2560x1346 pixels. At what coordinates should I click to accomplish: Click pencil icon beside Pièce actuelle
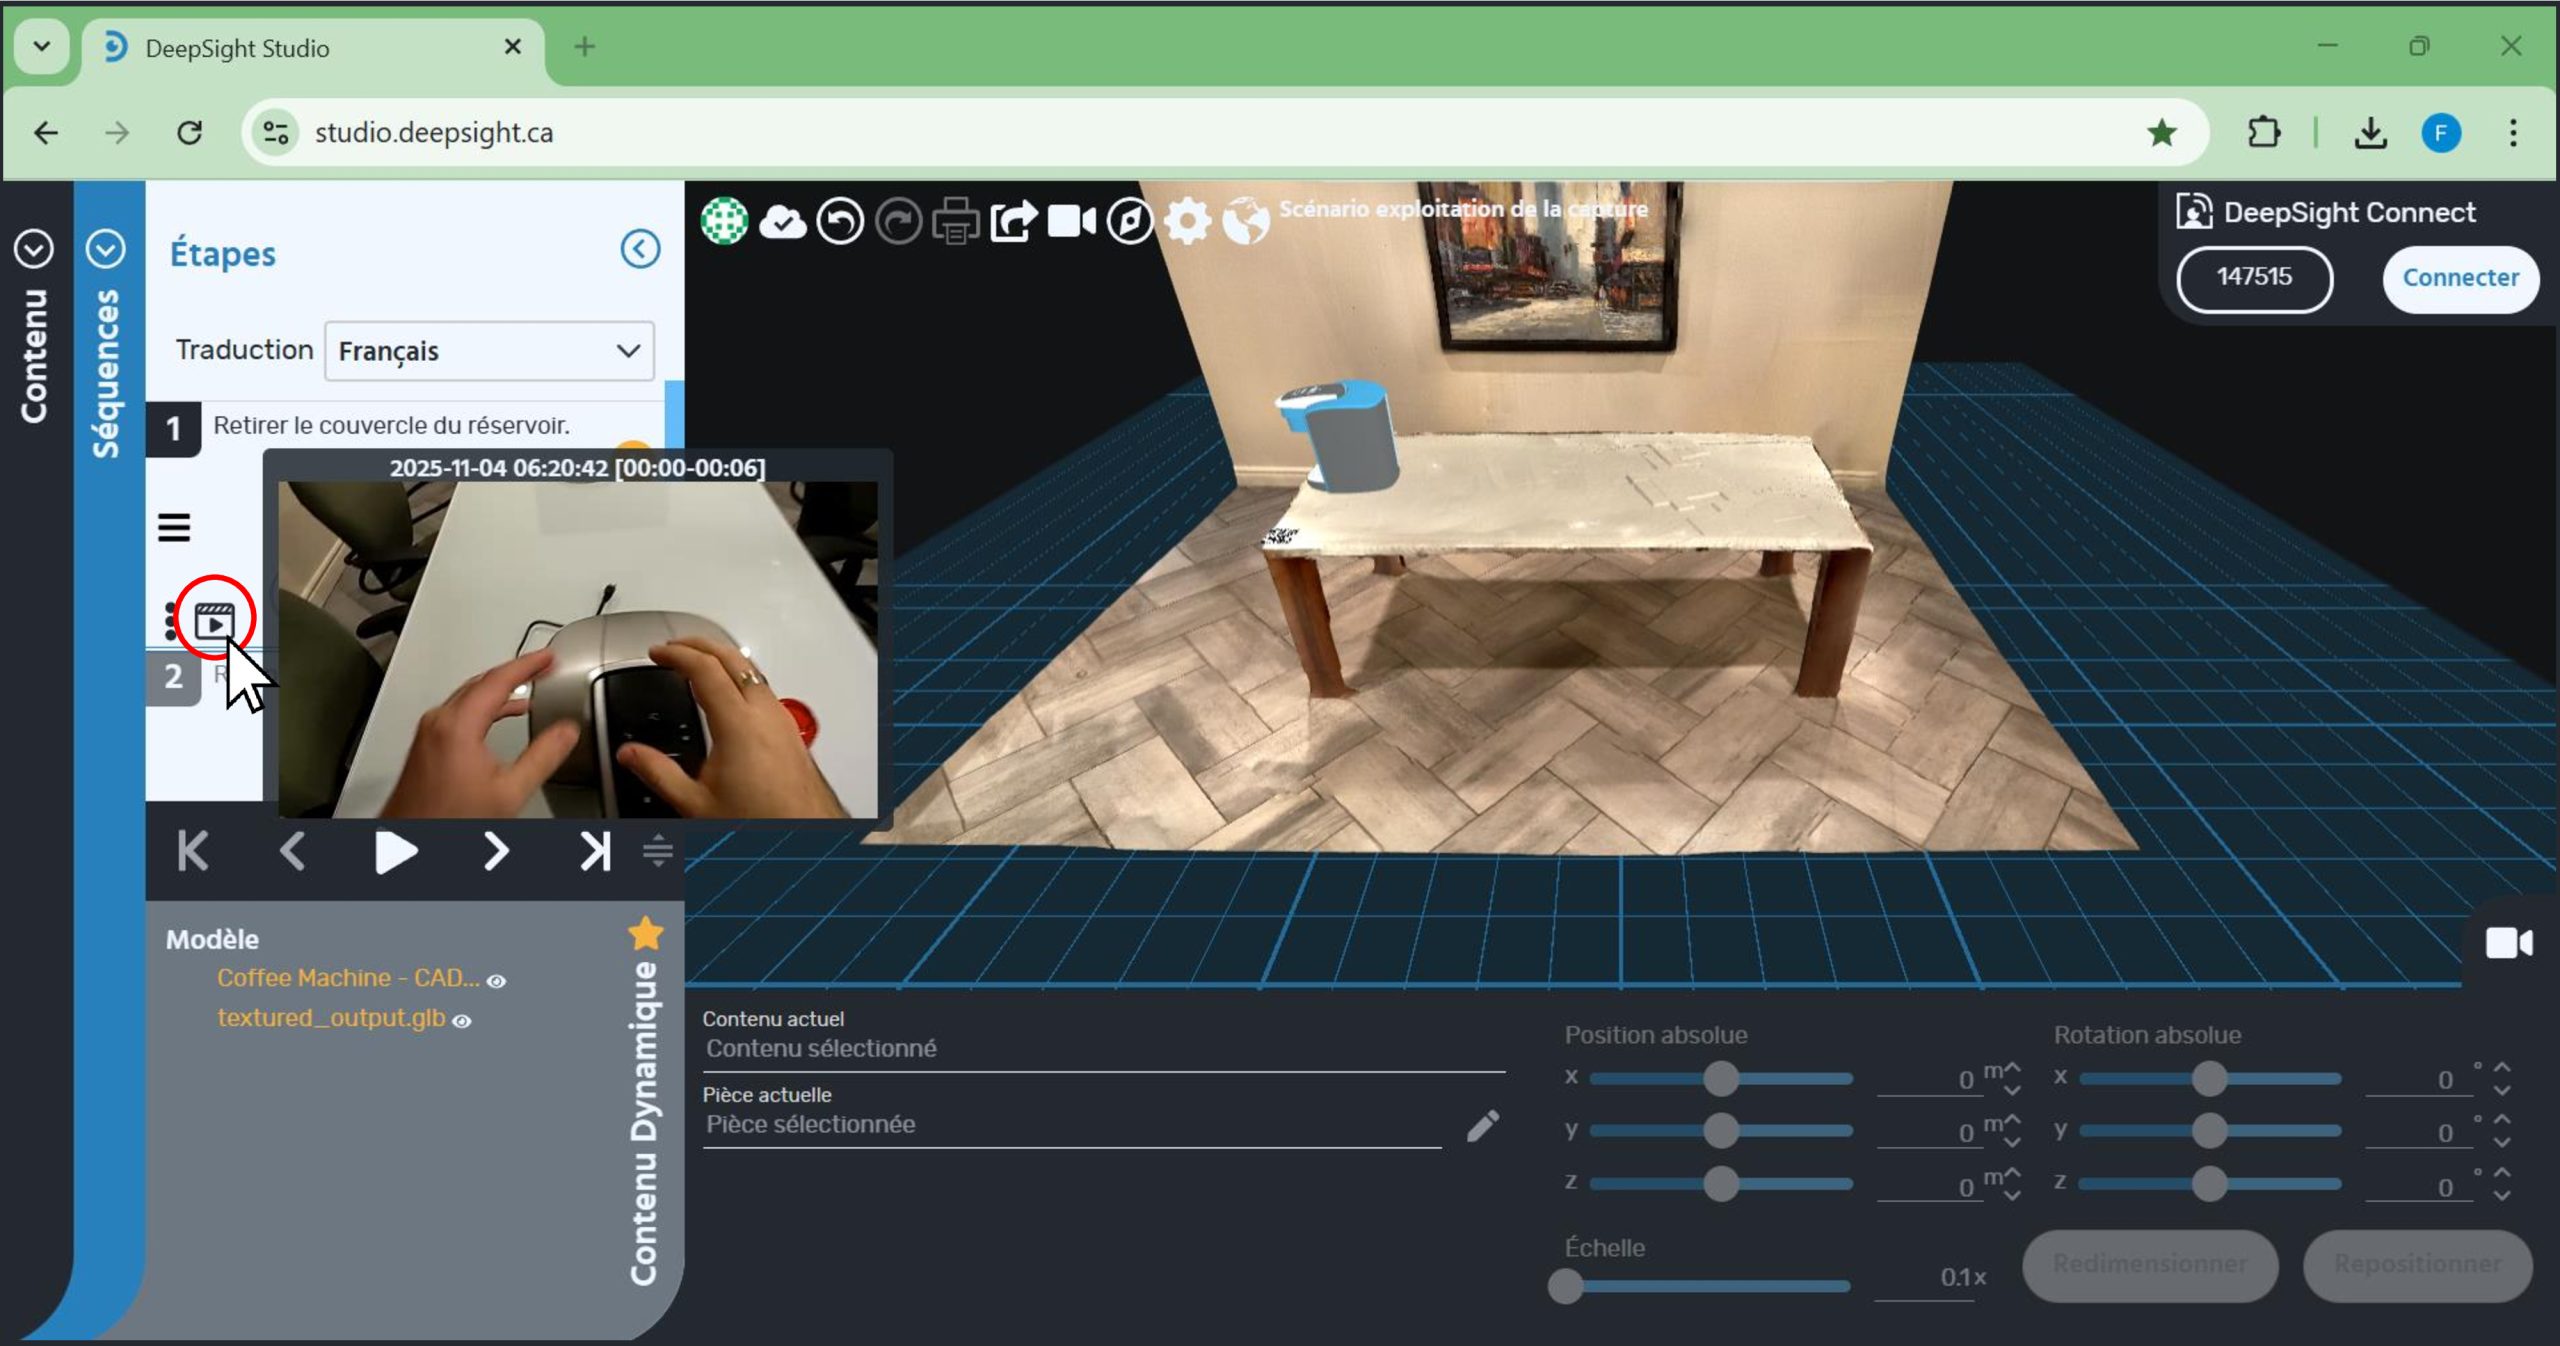[x=1482, y=1126]
